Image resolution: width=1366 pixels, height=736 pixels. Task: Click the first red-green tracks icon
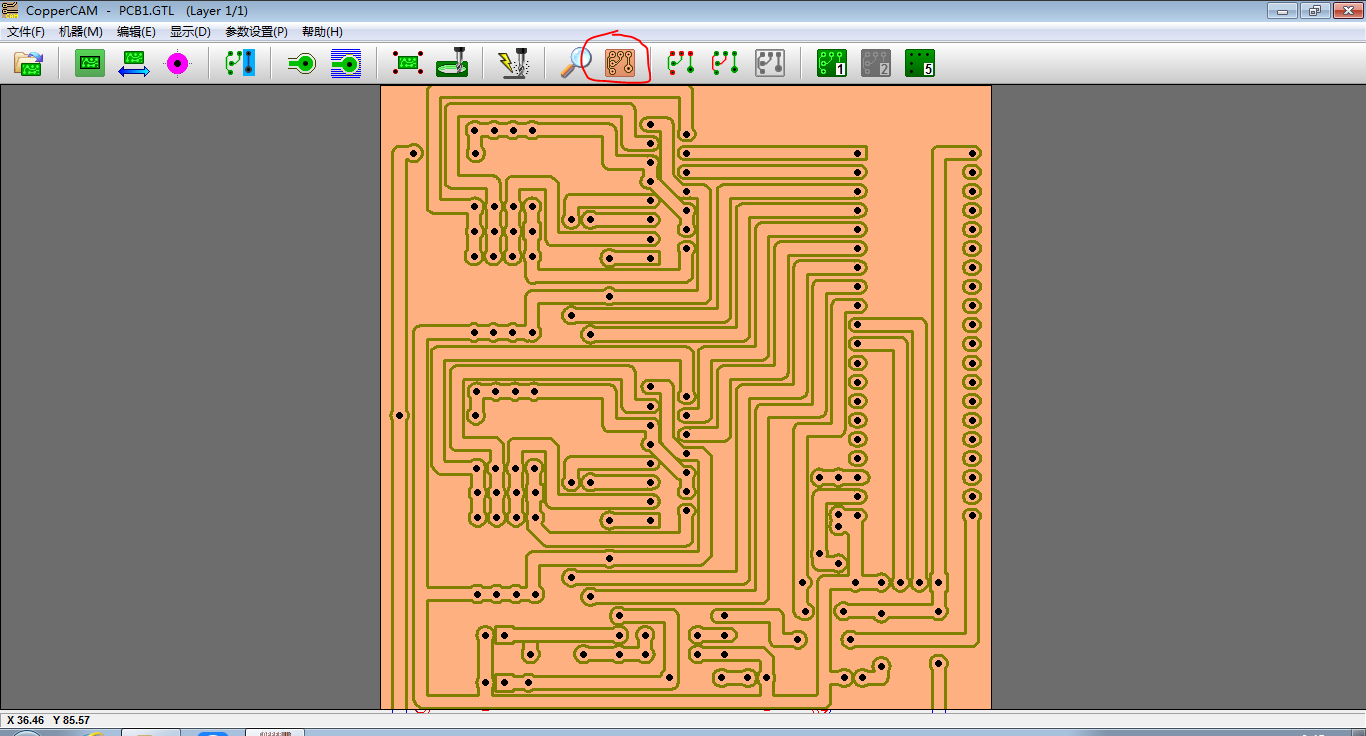[681, 64]
